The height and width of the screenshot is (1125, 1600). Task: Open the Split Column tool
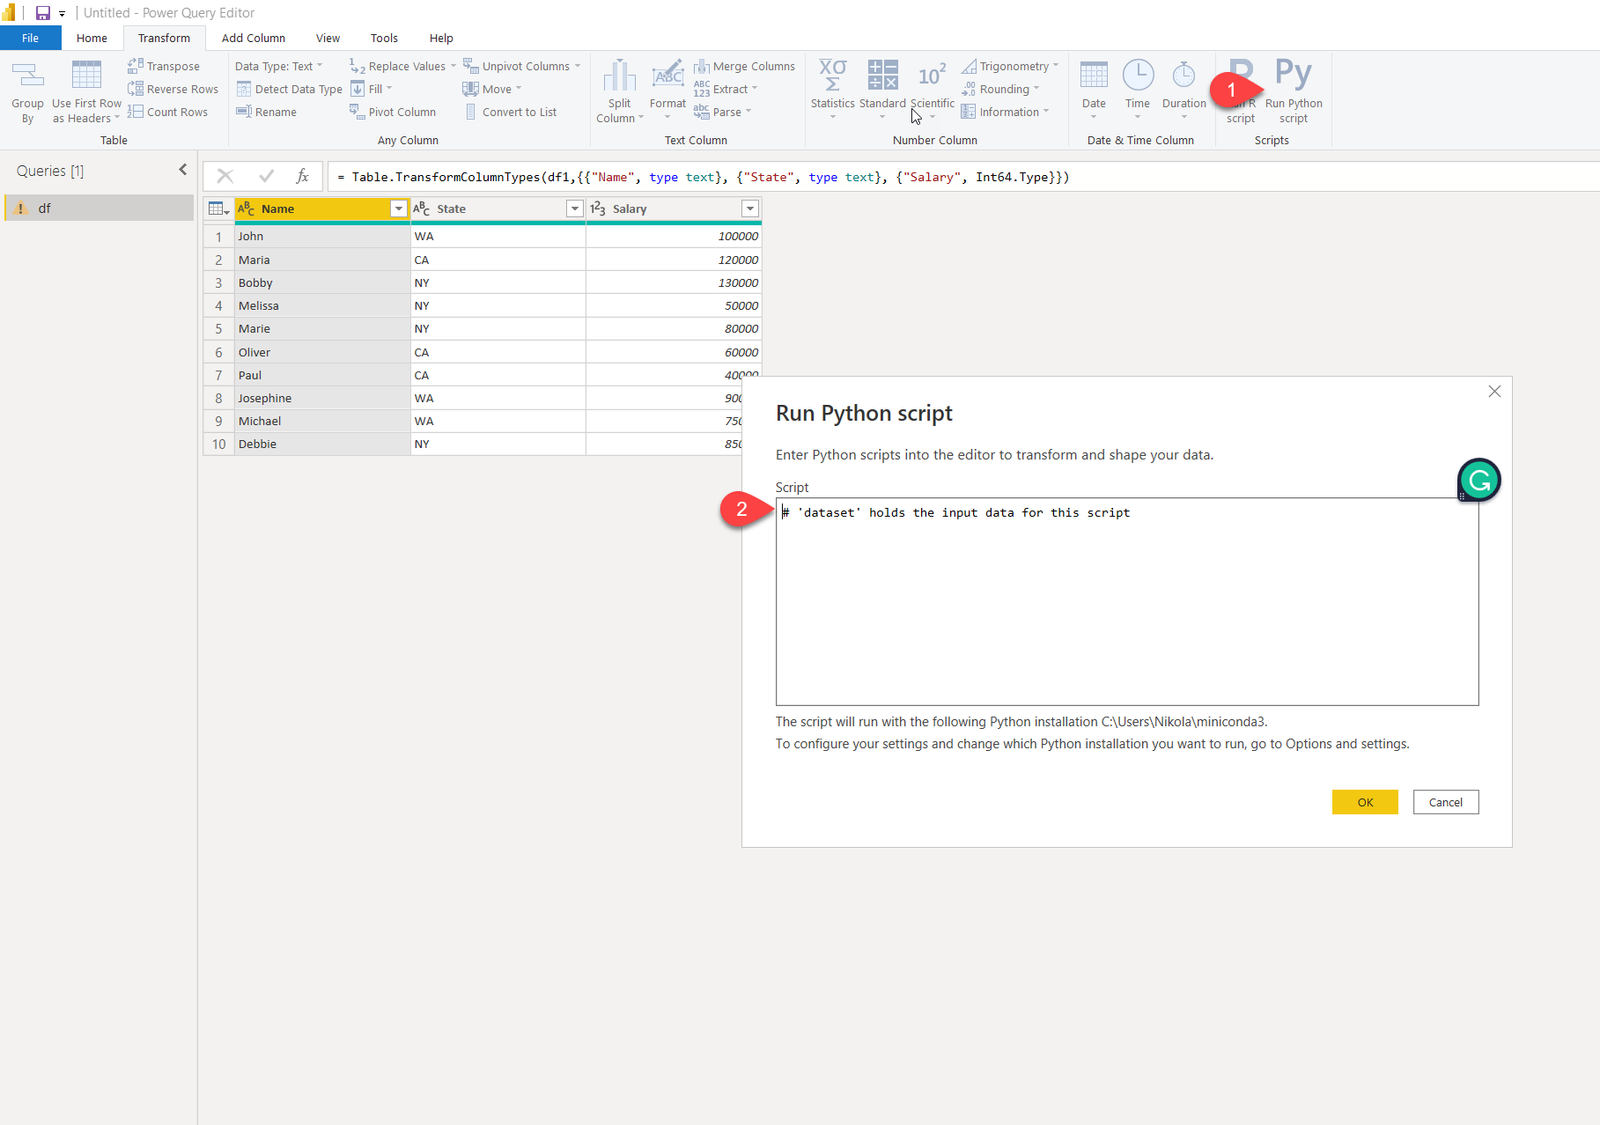pos(620,76)
